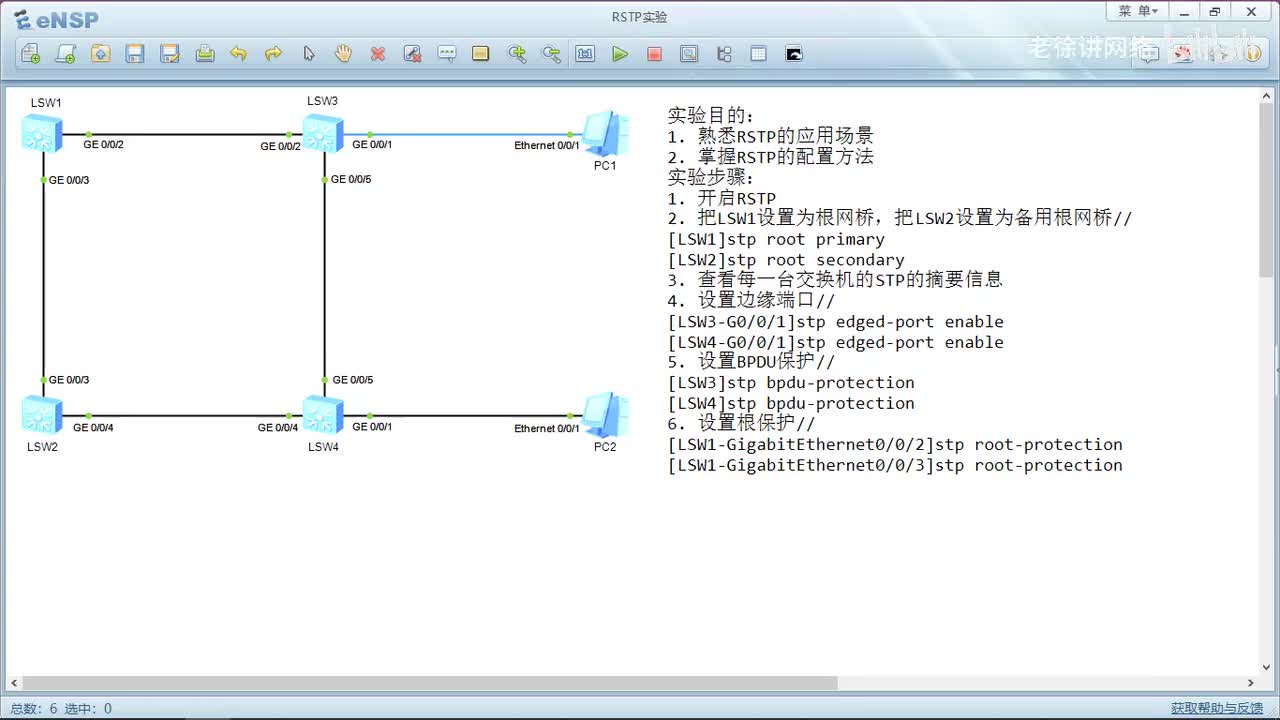
Task: Select the red X delete tool
Action: [378, 54]
